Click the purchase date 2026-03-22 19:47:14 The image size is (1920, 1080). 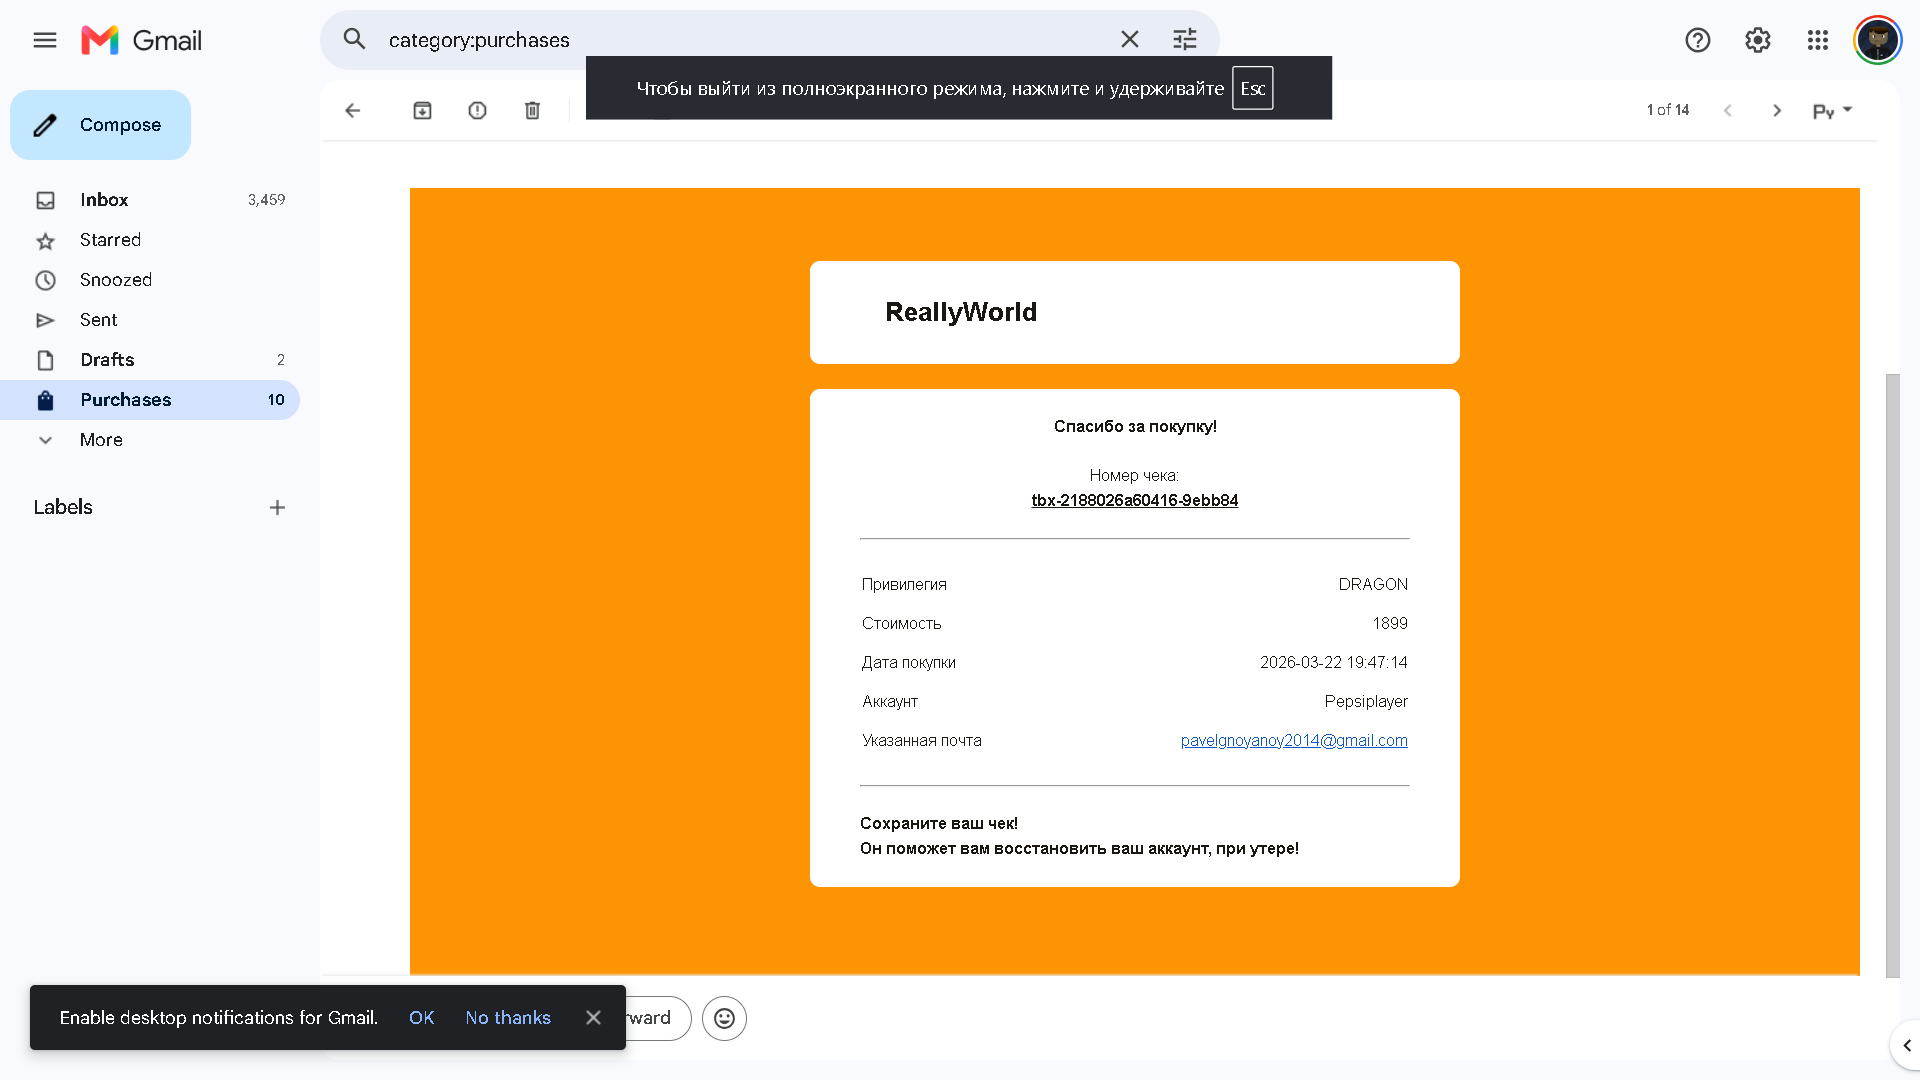click(x=1334, y=662)
